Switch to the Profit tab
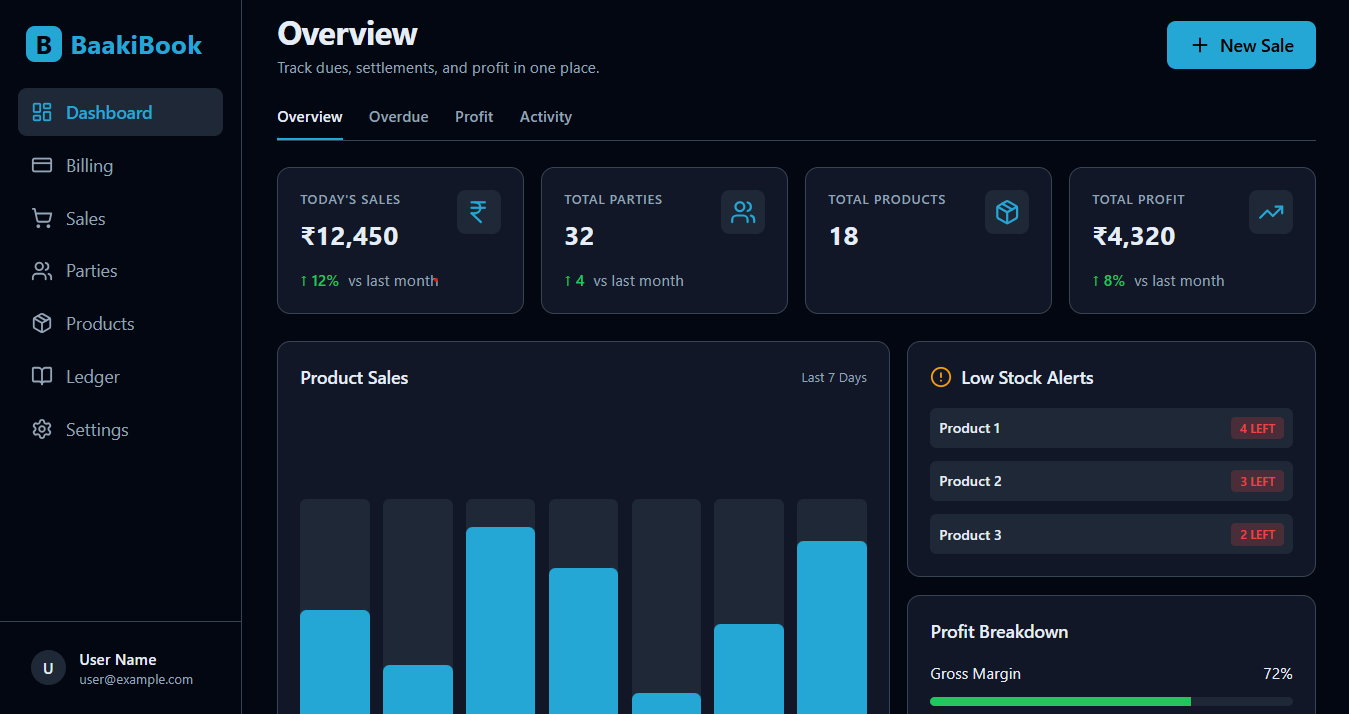The width and height of the screenshot is (1349, 714). pos(473,117)
